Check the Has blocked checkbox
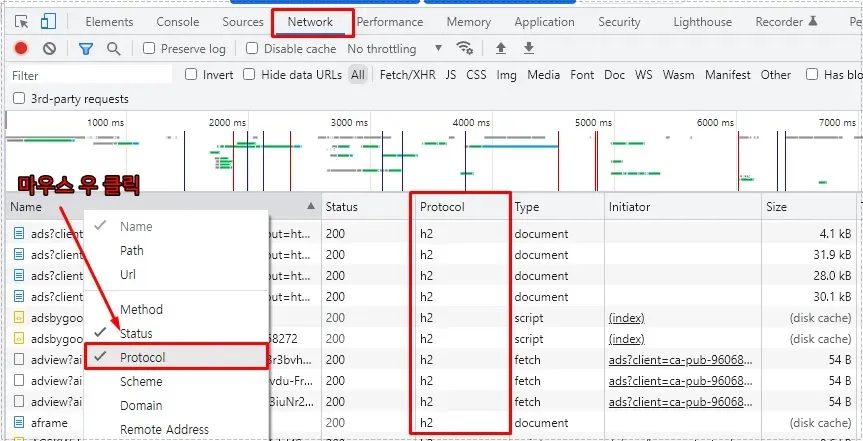The height and width of the screenshot is (441, 863). click(x=812, y=74)
